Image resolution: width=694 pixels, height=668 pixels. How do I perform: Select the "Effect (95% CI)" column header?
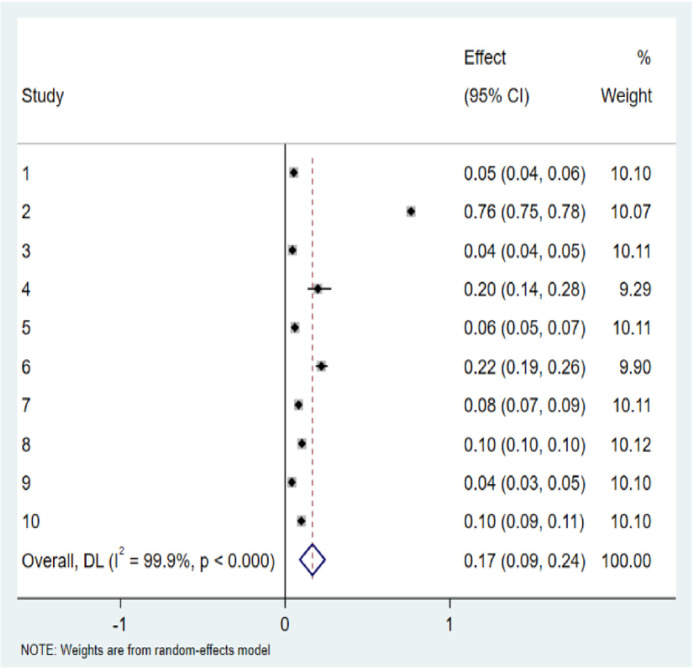pos(498,78)
